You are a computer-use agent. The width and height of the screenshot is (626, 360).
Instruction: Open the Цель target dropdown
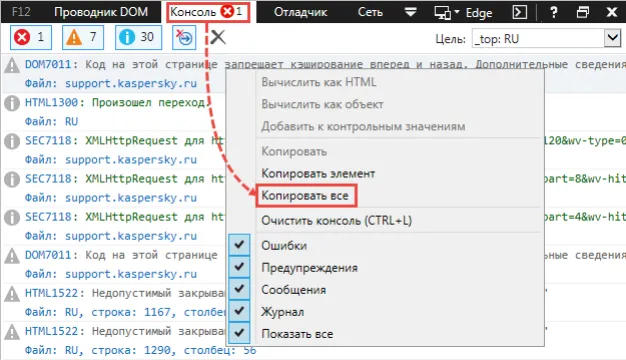coord(612,39)
